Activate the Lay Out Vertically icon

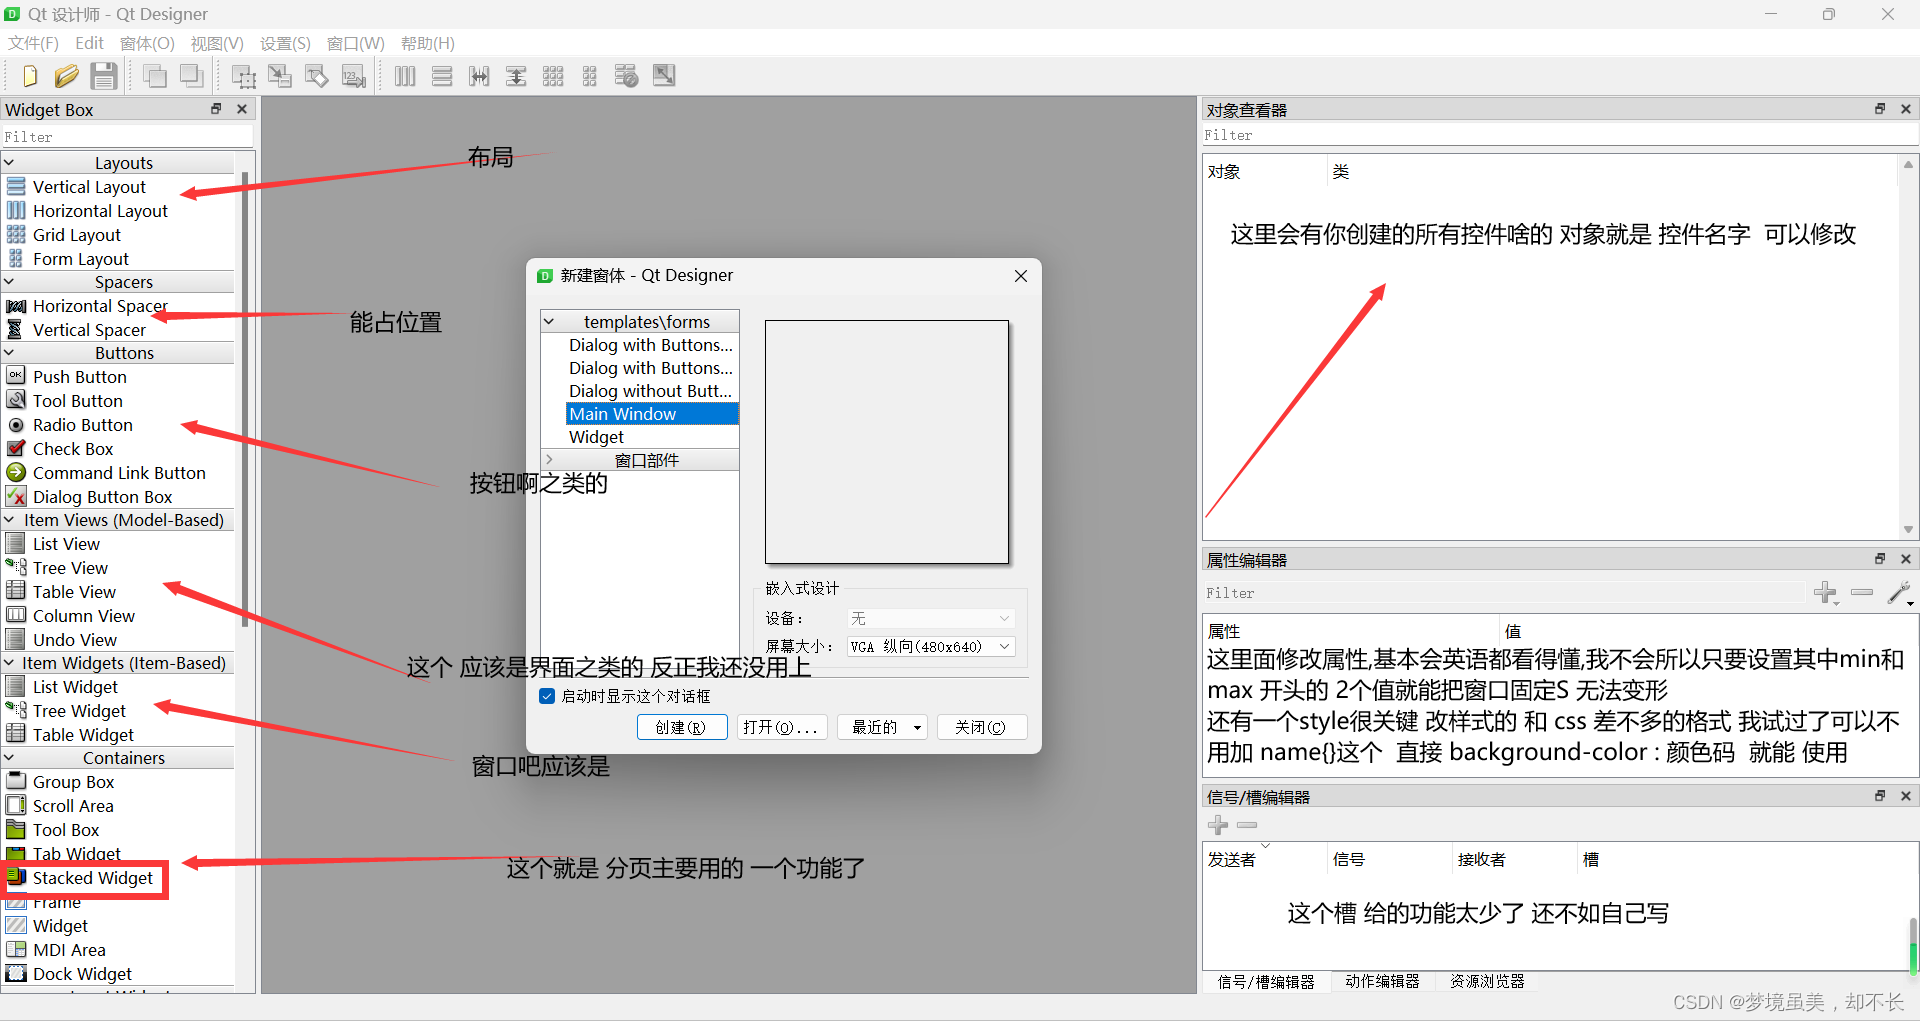[x=442, y=75]
